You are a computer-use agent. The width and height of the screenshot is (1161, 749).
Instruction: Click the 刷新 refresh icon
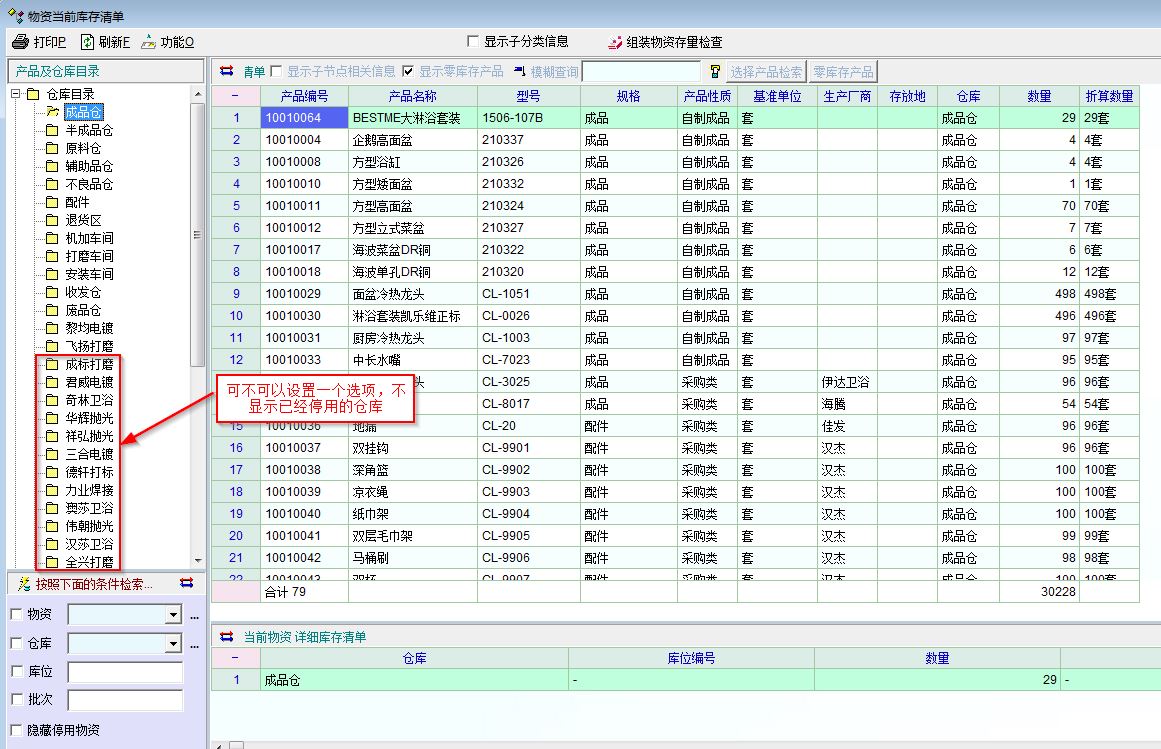click(87, 42)
